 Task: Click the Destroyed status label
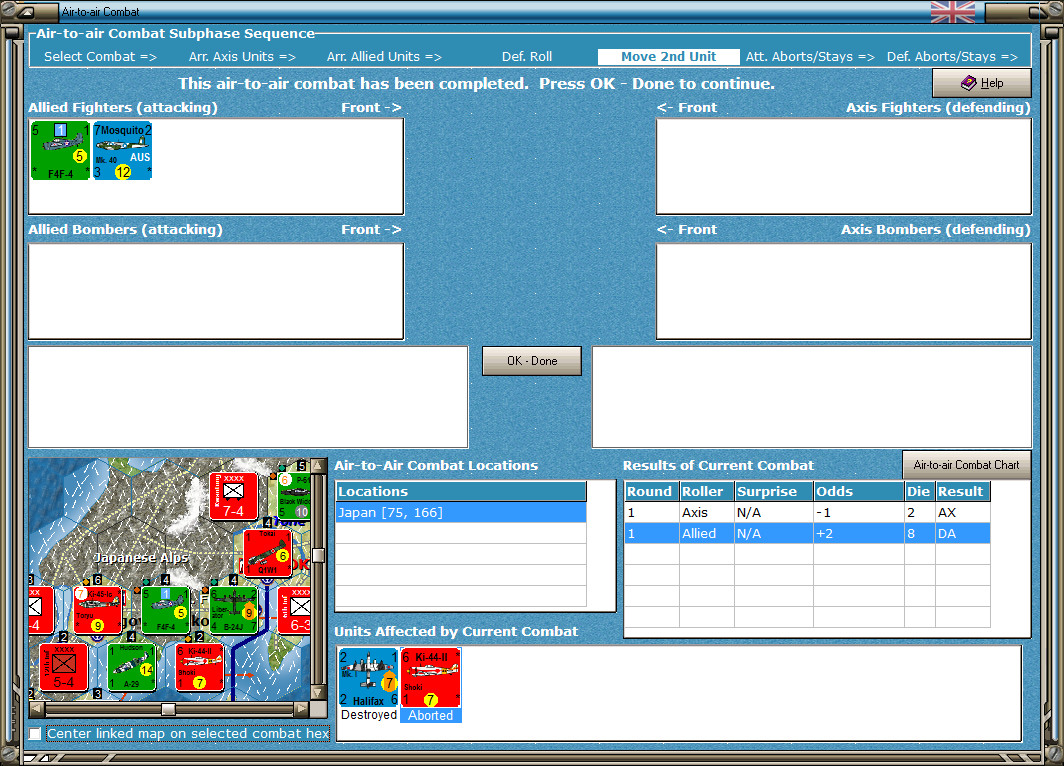(x=368, y=715)
